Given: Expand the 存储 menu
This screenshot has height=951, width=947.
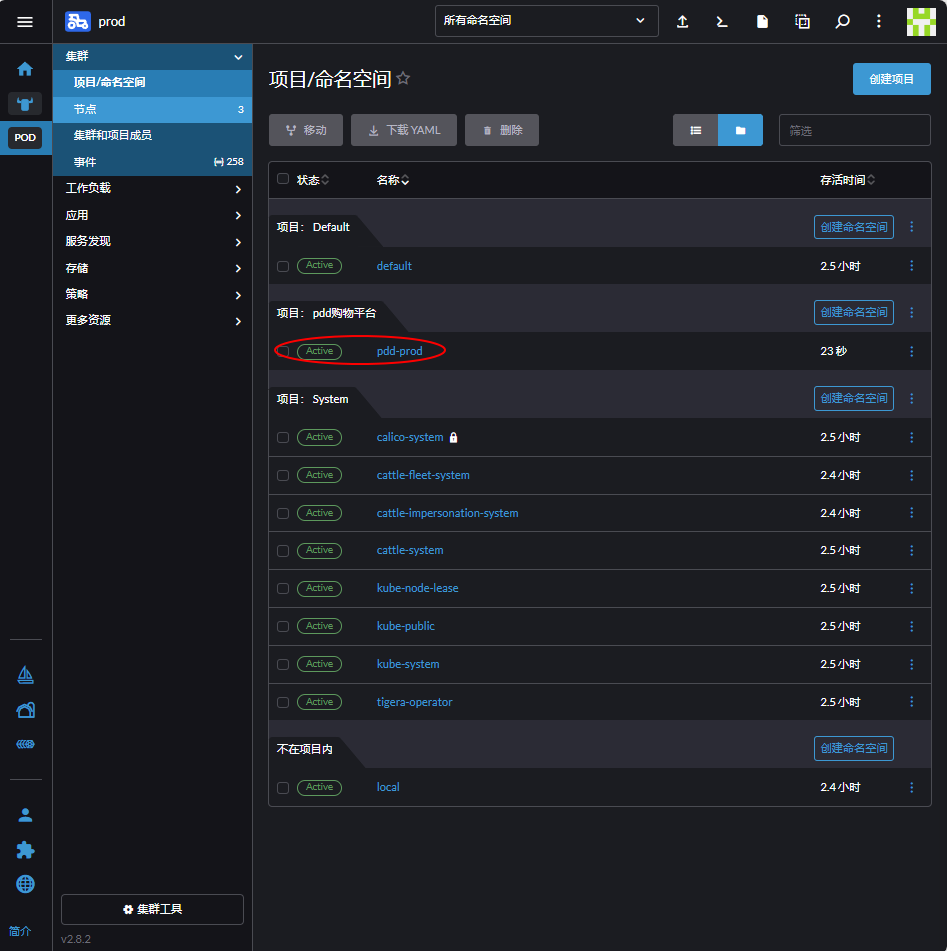Looking at the screenshot, I should coord(152,268).
